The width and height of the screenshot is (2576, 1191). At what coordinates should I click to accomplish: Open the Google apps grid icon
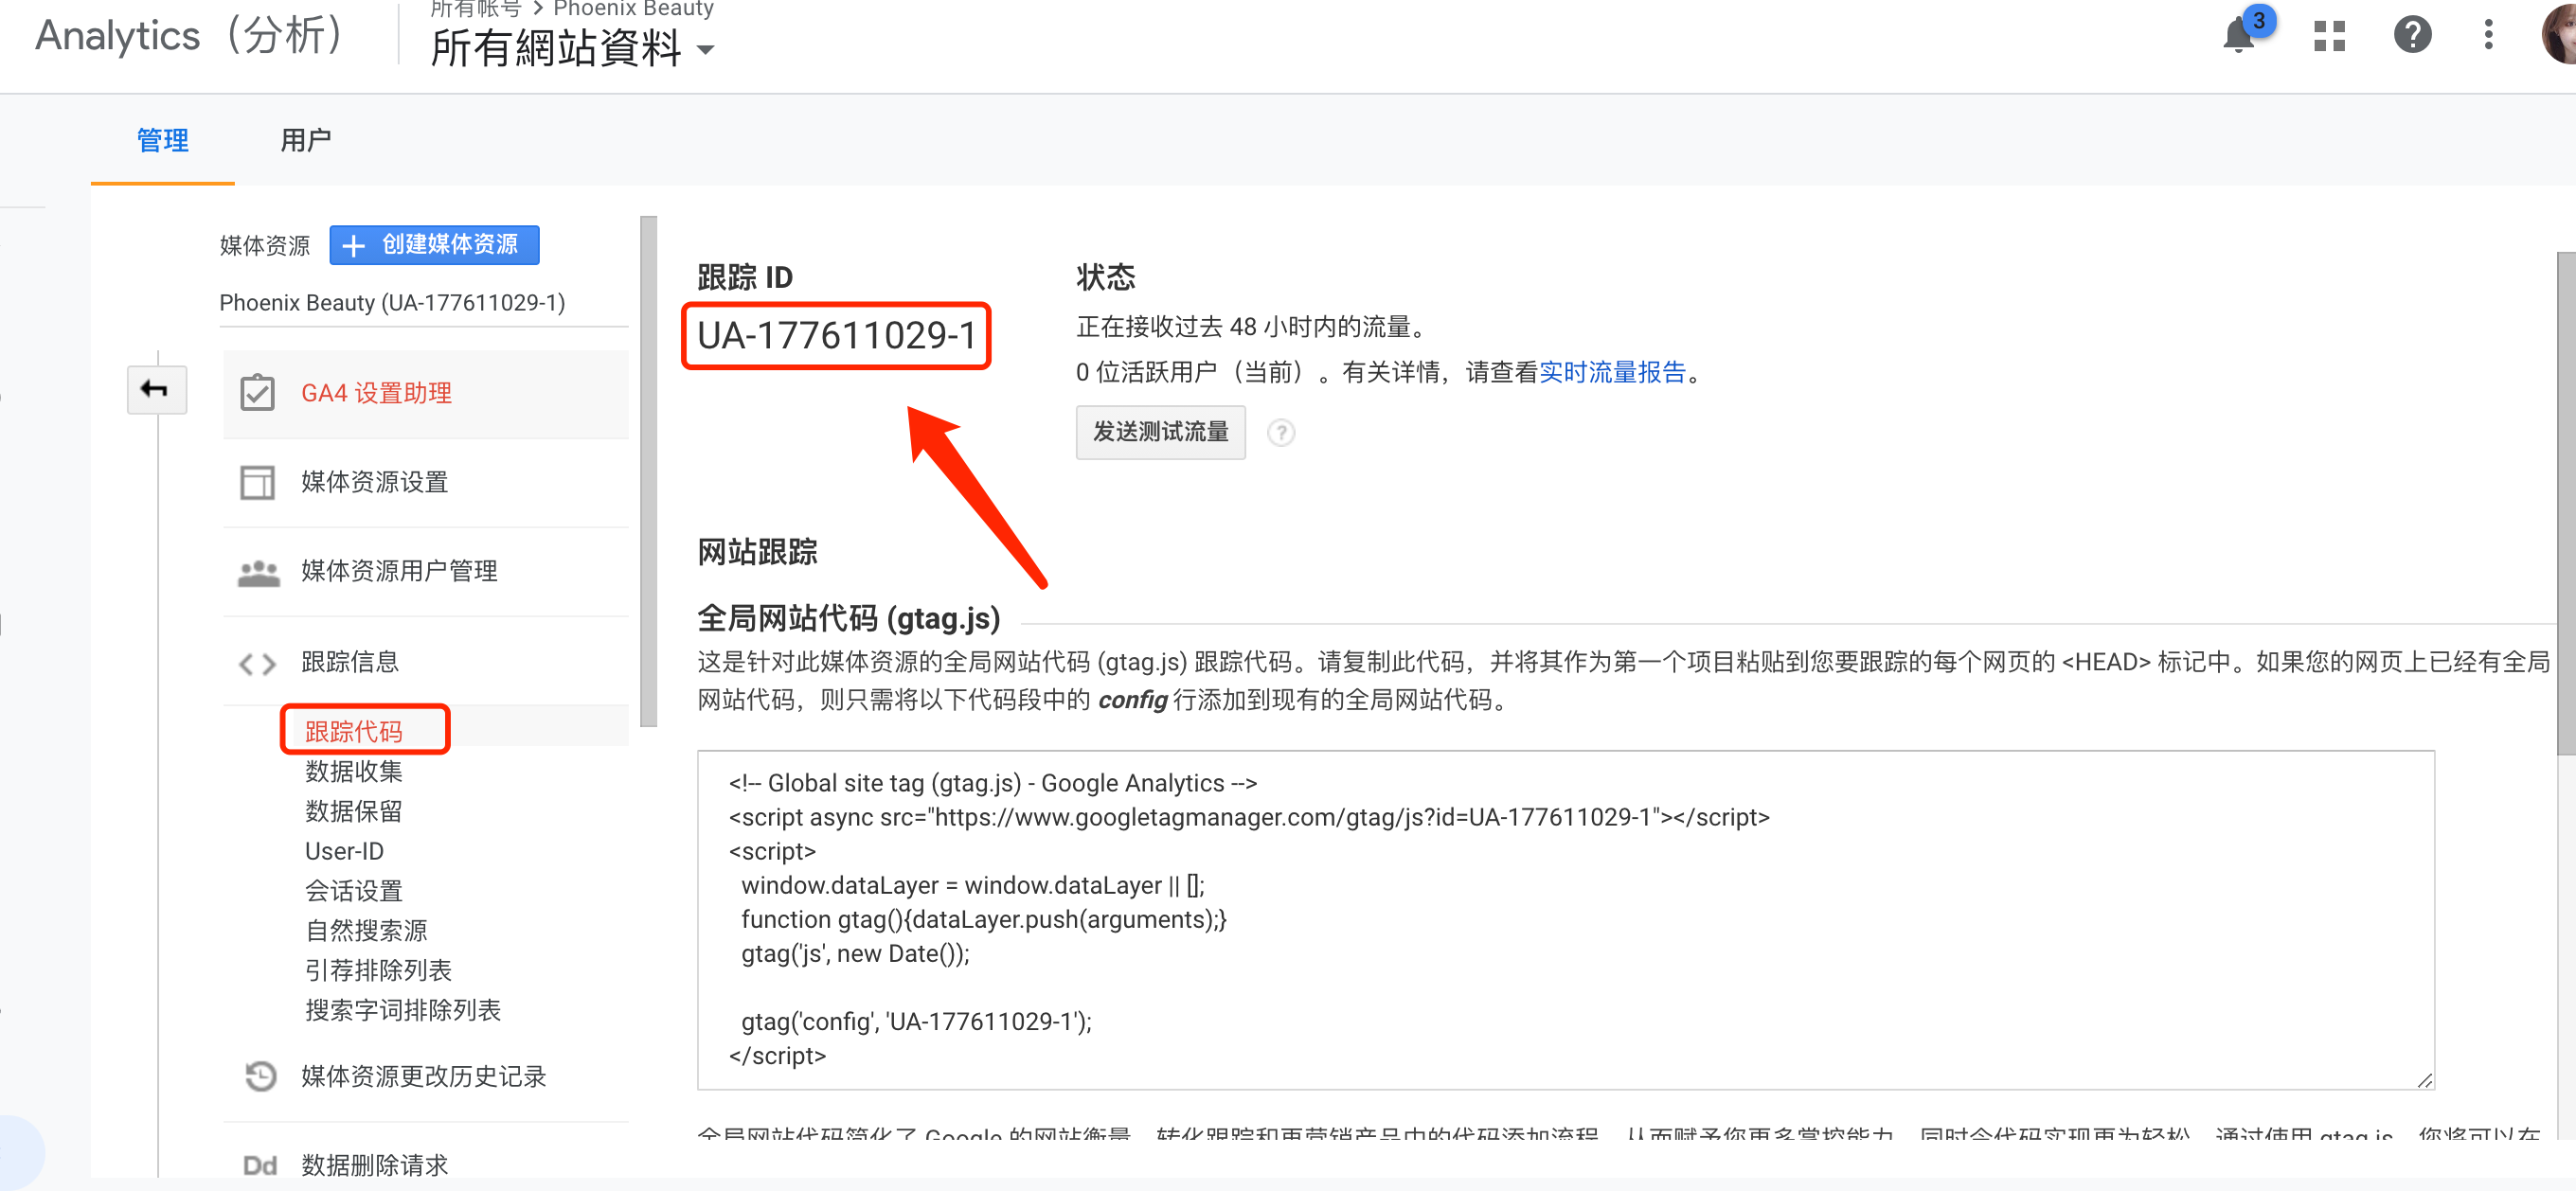point(2329,37)
